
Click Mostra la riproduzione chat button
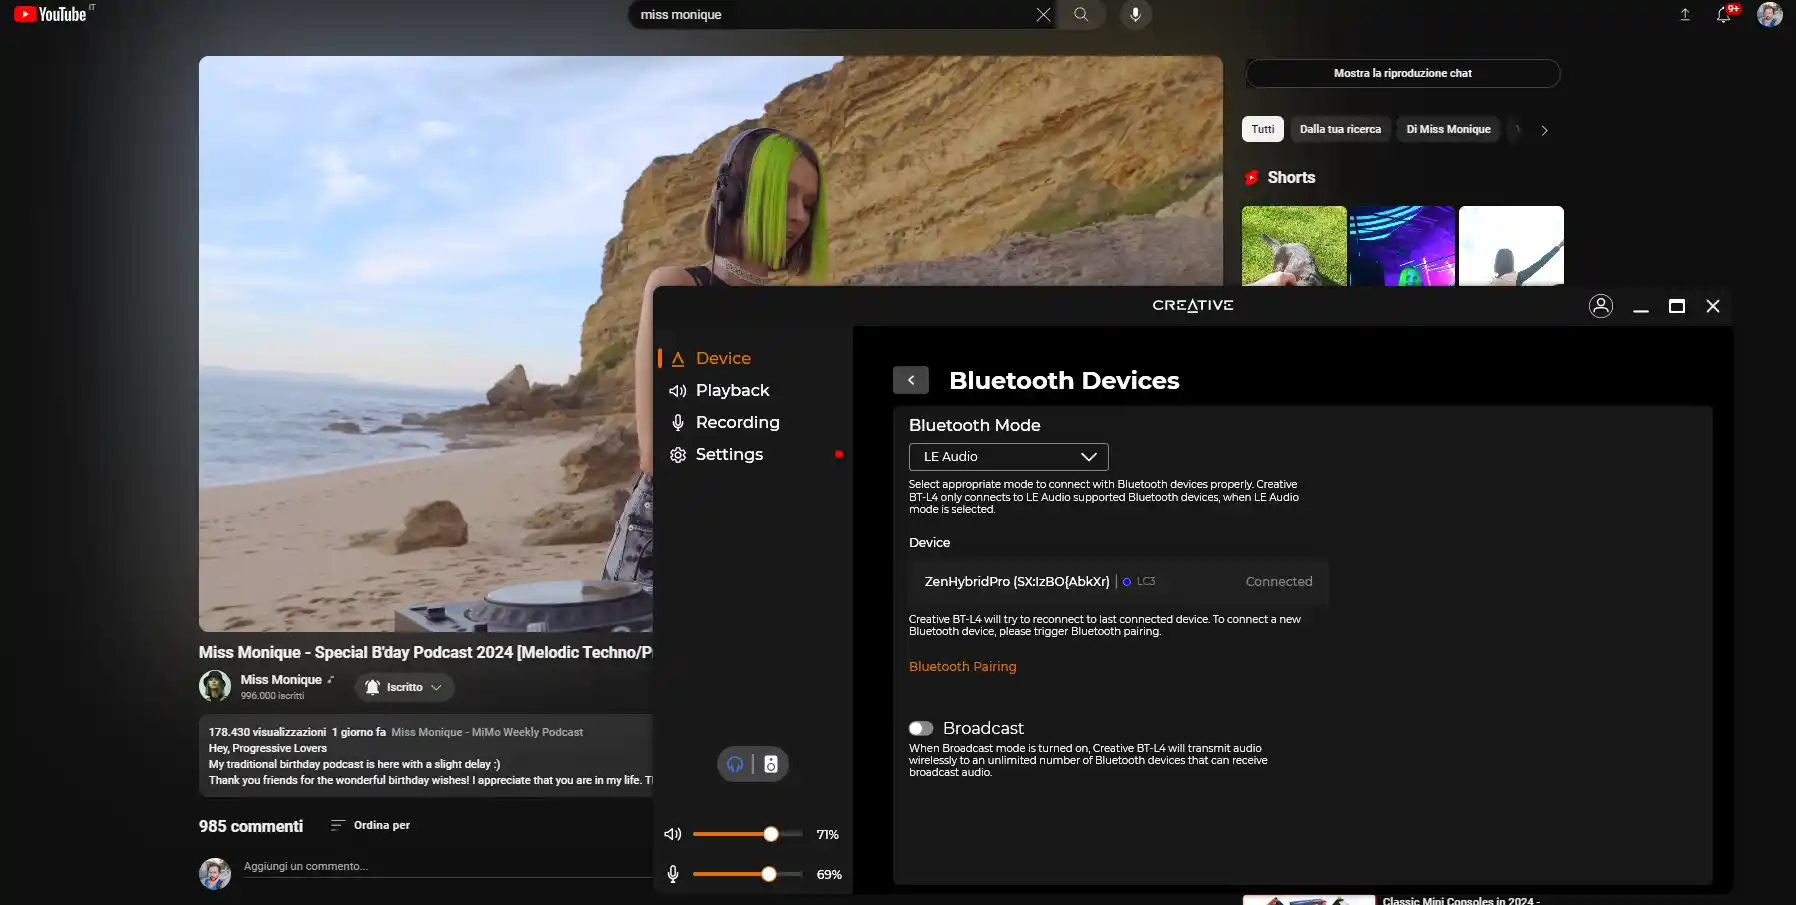(1402, 73)
